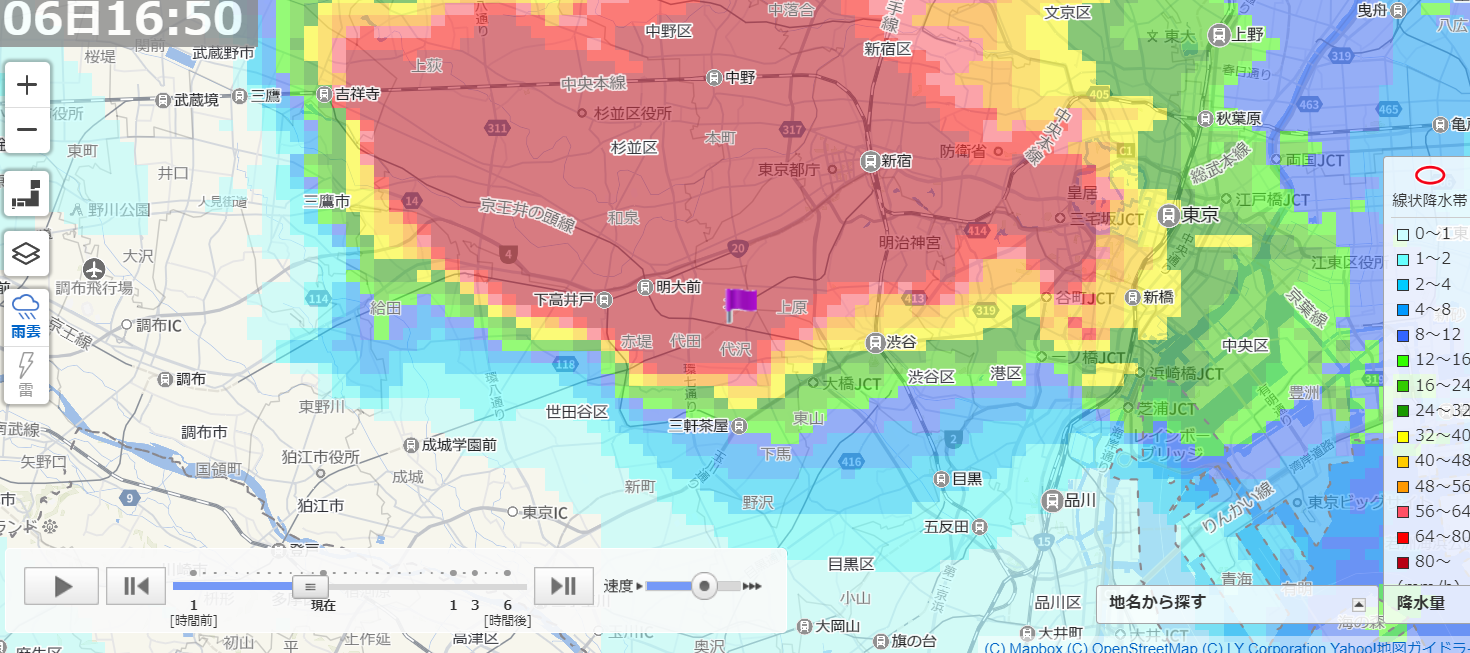Viewport: 1470px width, 653px height.
Task: Click the 速度 speed slider knob
Action: click(705, 586)
